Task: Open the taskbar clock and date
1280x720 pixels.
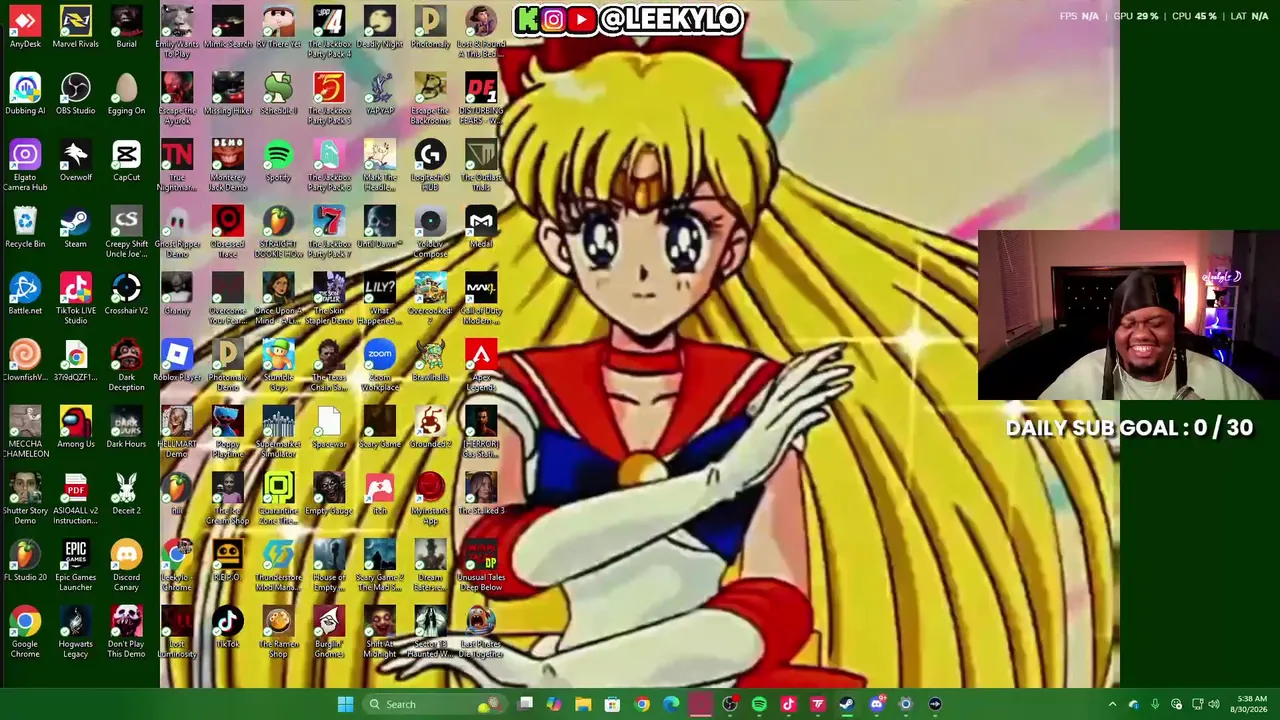Action: (x=1251, y=704)
